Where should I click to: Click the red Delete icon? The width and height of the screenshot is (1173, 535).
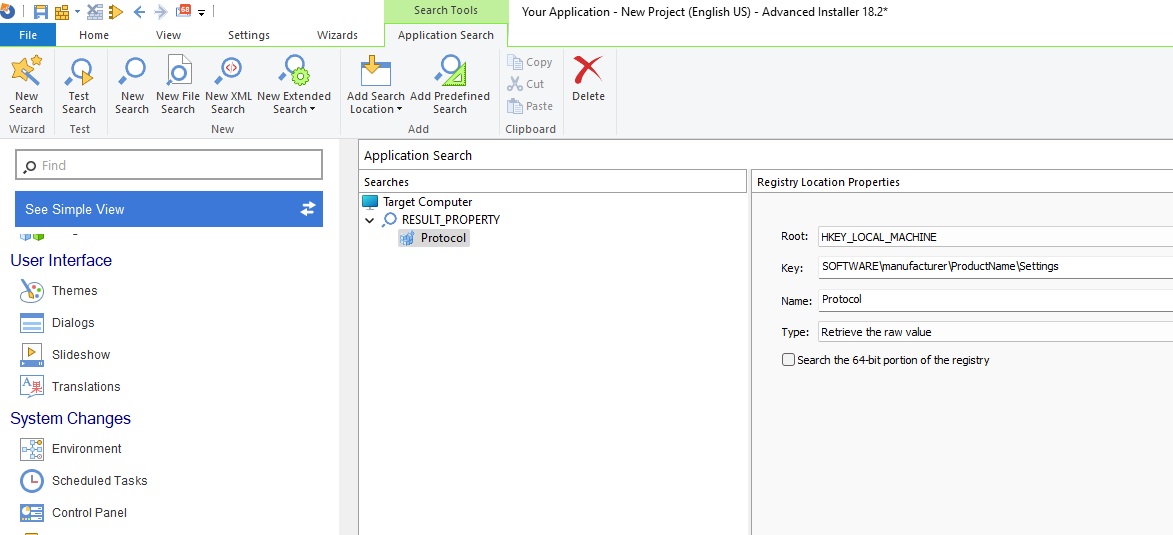(588, 73)
